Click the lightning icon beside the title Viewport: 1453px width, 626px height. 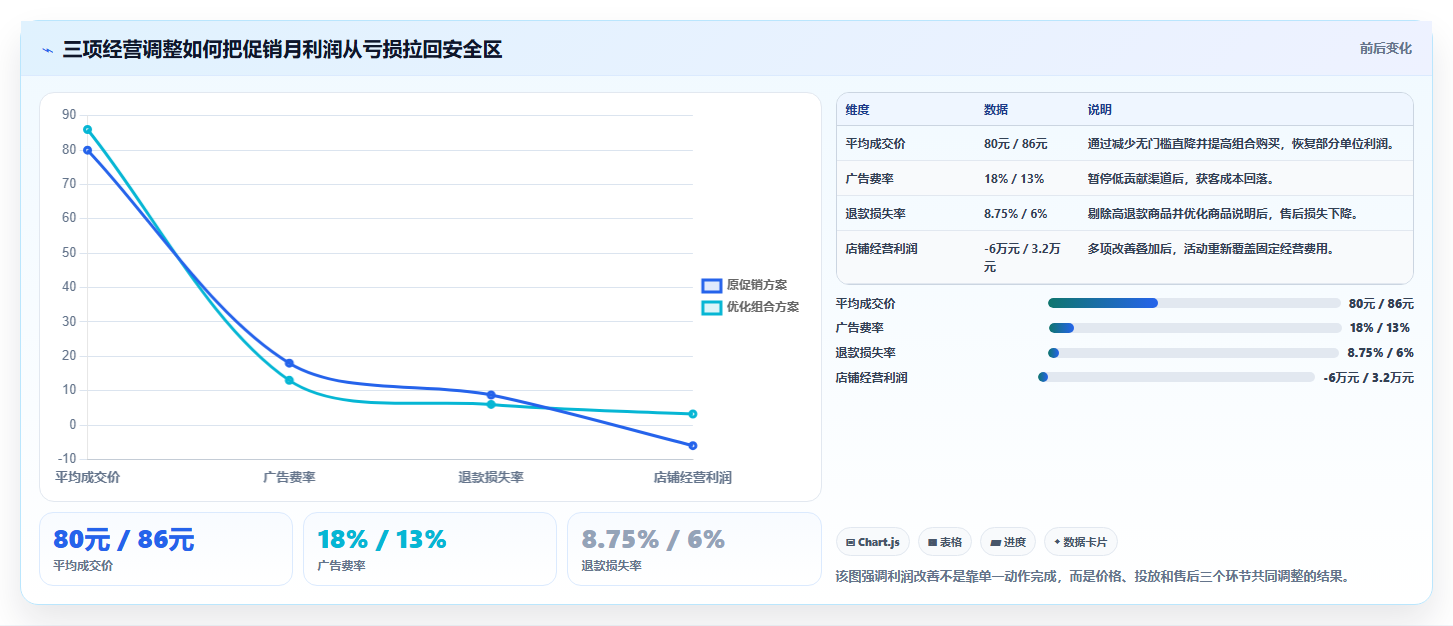tap(47, 50)
